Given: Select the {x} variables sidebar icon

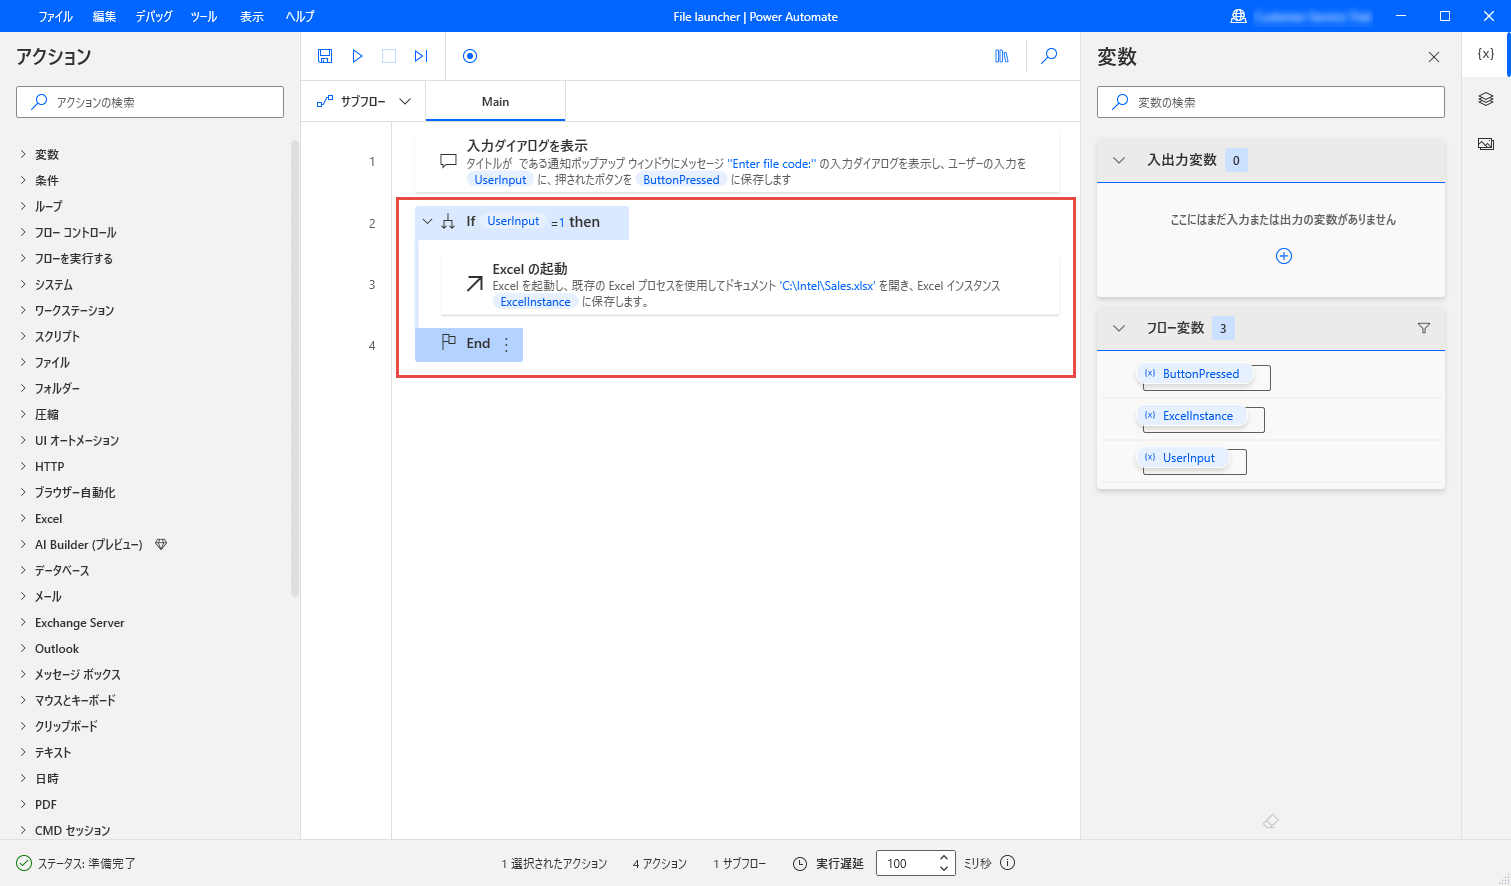Looking at the screenshot, I should point(1486,54).
